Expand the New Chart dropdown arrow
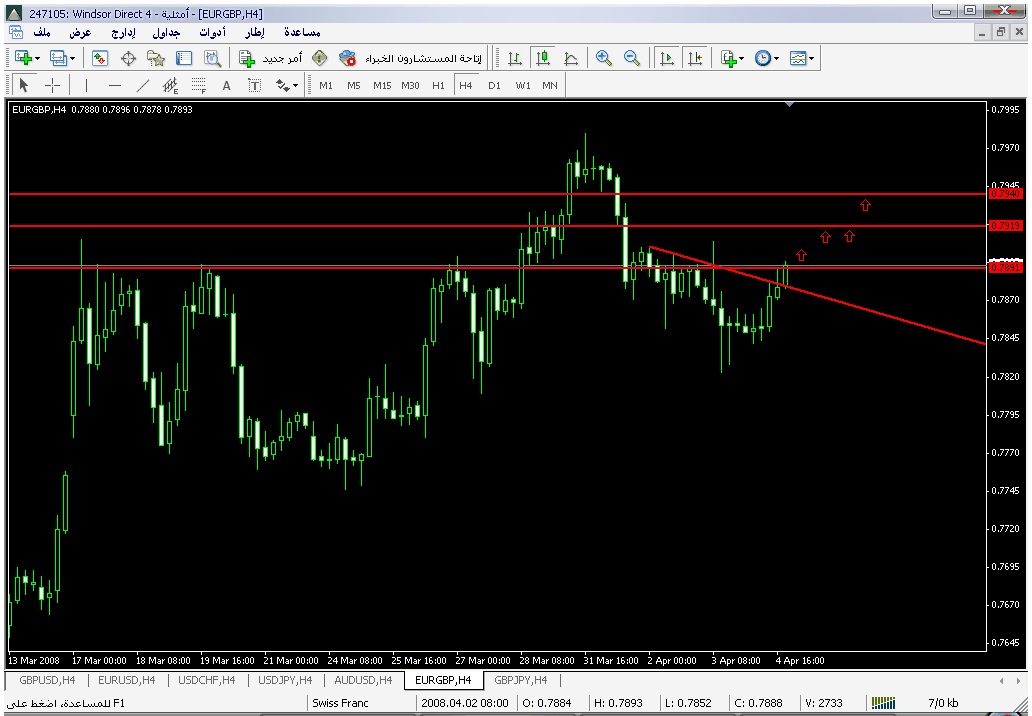 (38, 59)
